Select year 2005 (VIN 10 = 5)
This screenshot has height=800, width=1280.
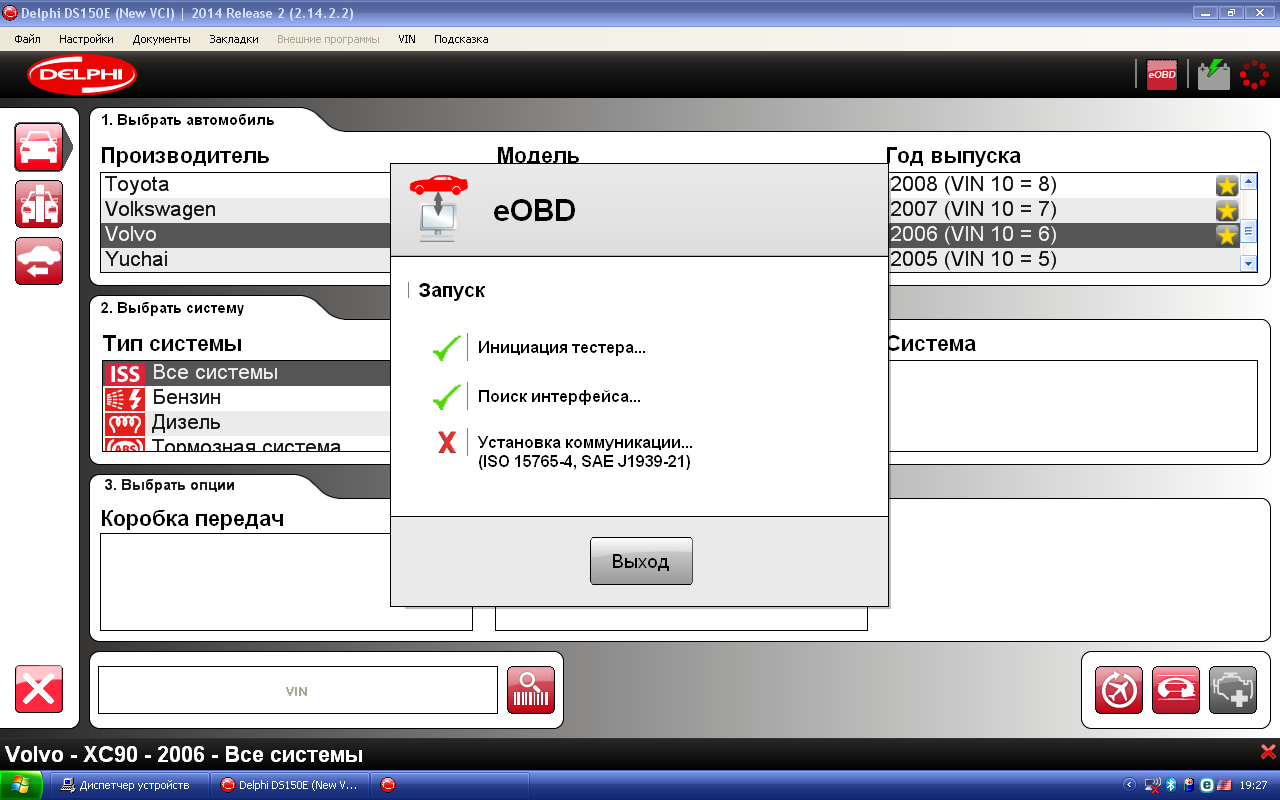tap(1062, 259)
